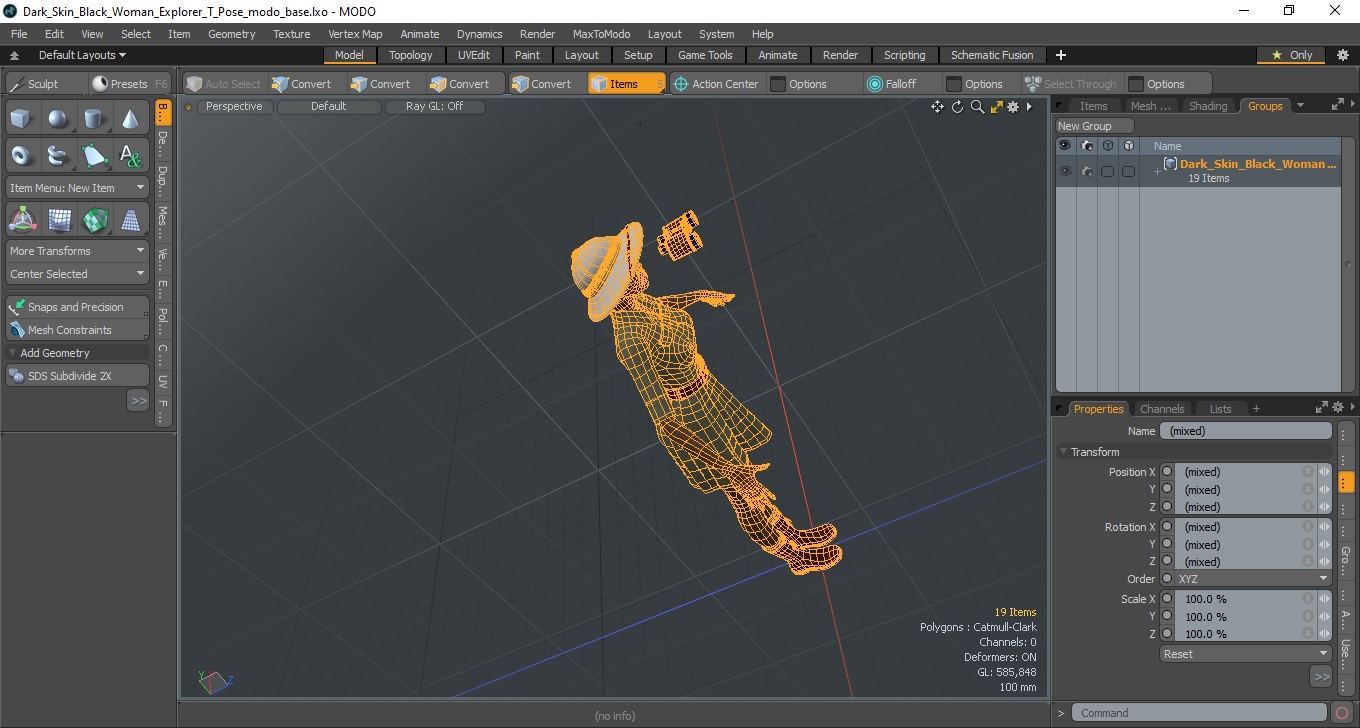Screen dimensions: 1360x728
Task: Select the Cylinder primitive tool
Action: (94, 120)
